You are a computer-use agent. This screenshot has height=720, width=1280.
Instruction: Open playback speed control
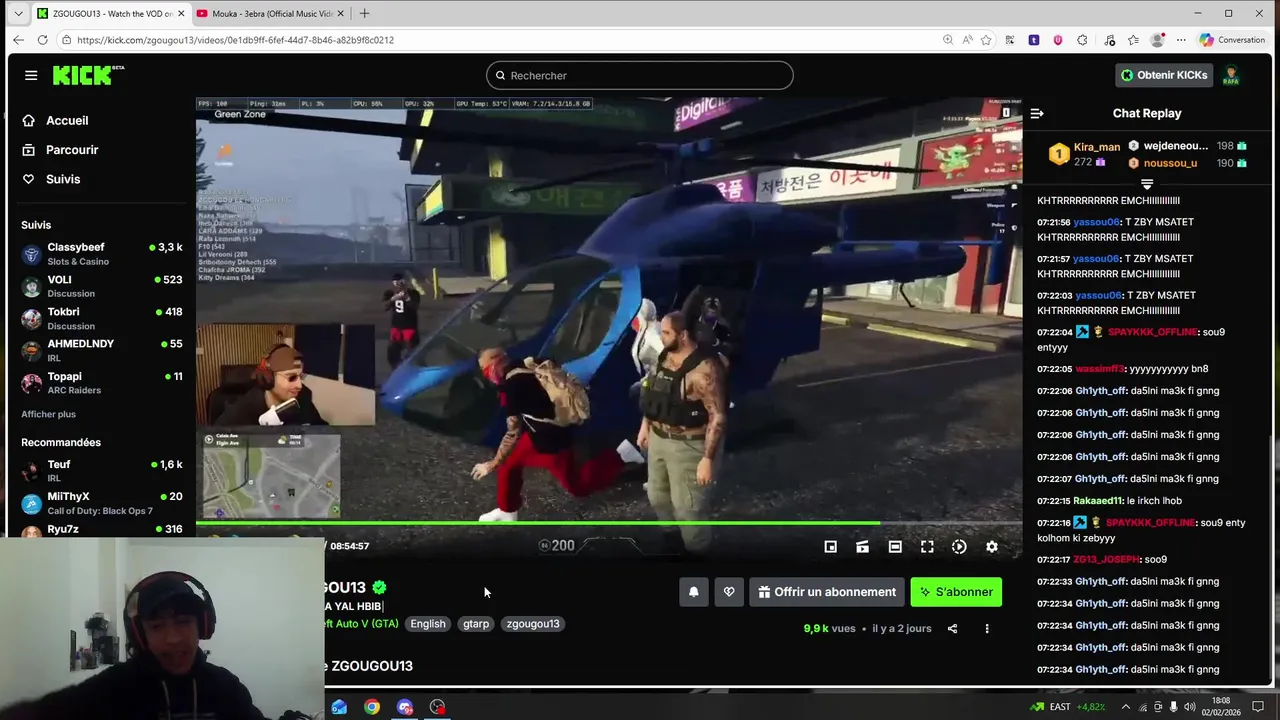tap(959, 546)
